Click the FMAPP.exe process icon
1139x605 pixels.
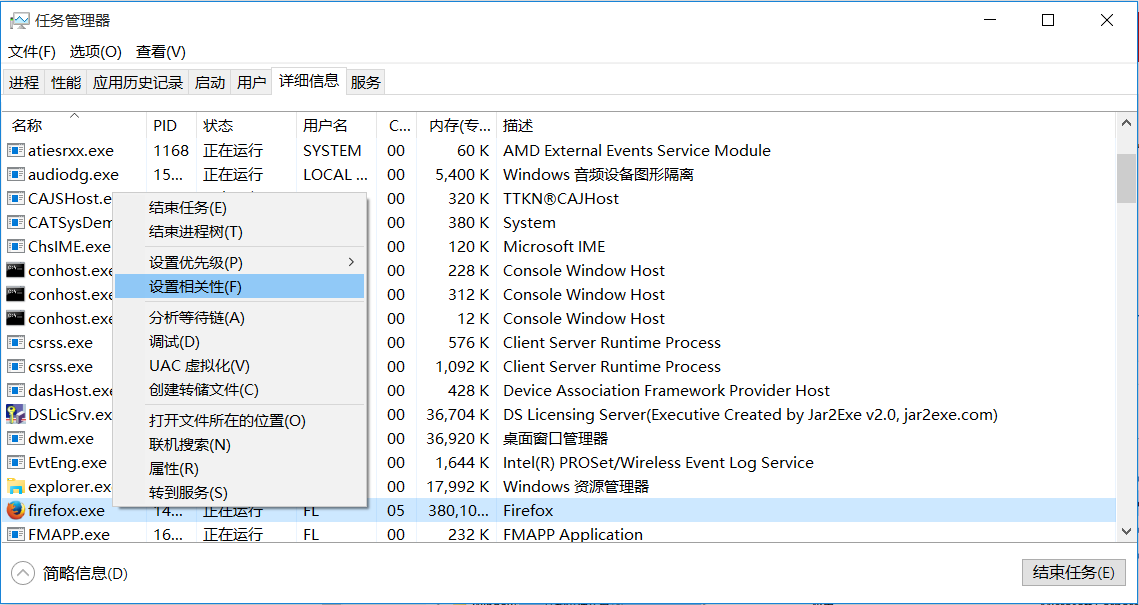click(15, 534)
